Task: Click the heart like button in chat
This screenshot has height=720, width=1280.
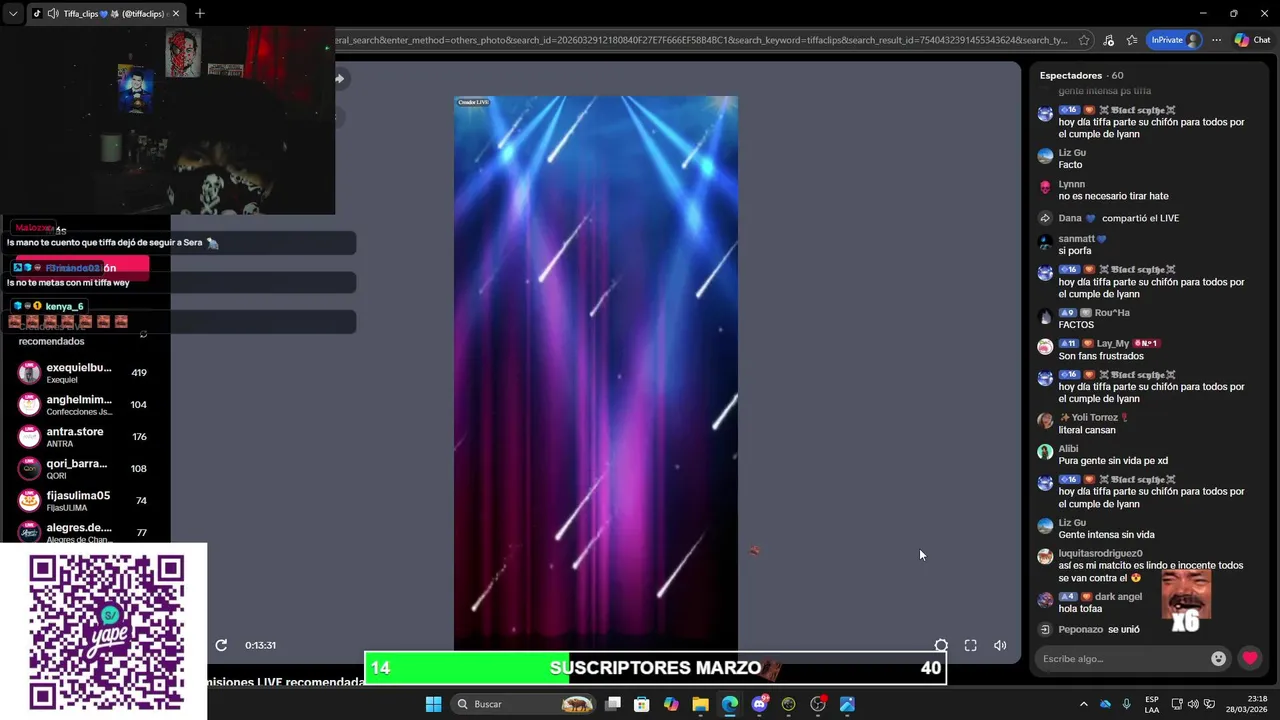Action: pos(1250,658)
